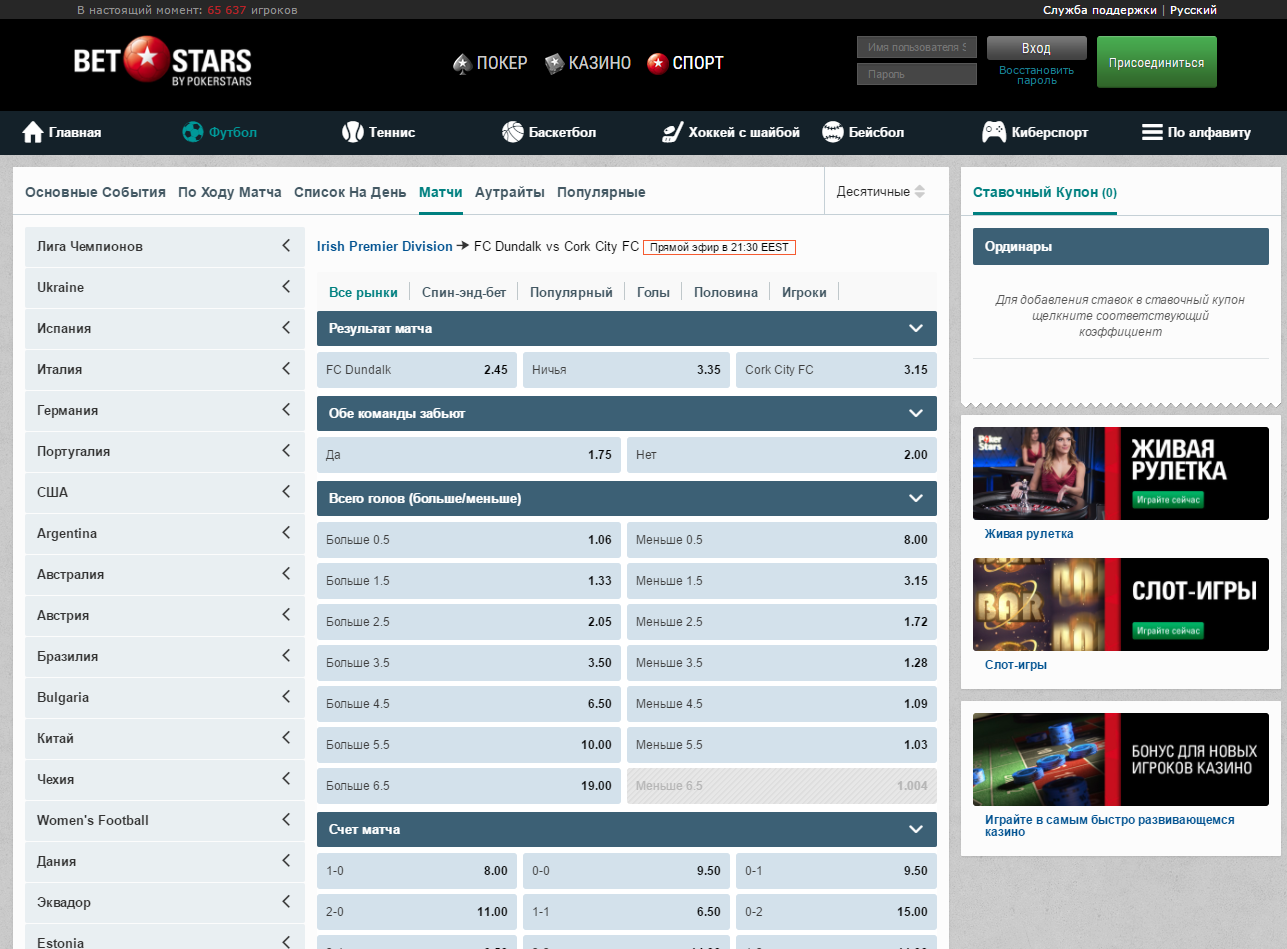The image size is (1287, 949).
Task: Open the odds format Десятичные dropdown
Action: click(881, 191)
